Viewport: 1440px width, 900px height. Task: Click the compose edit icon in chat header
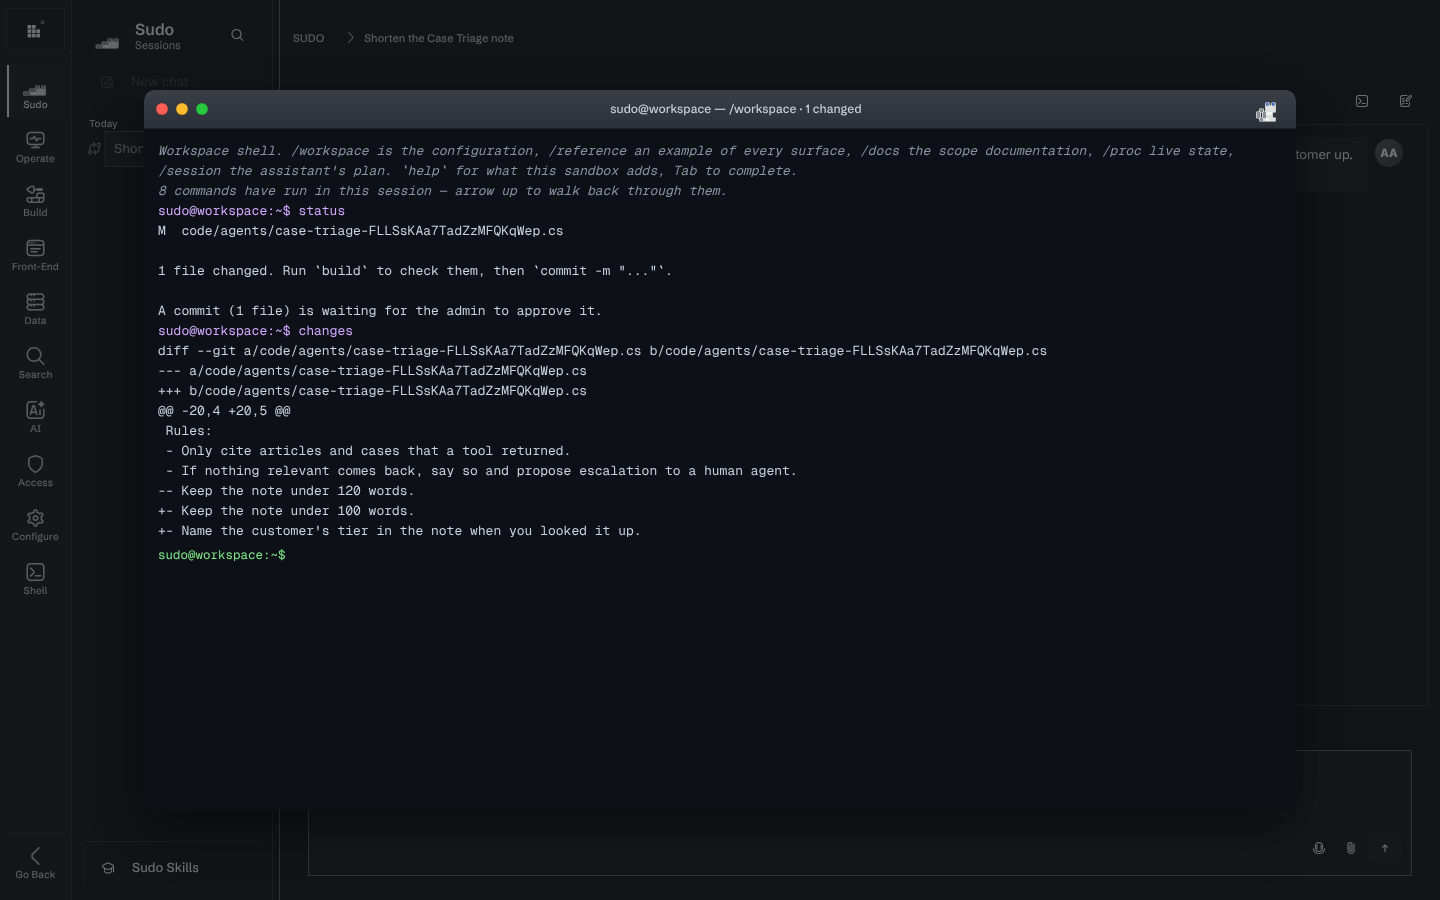(x=1406, y=101)
